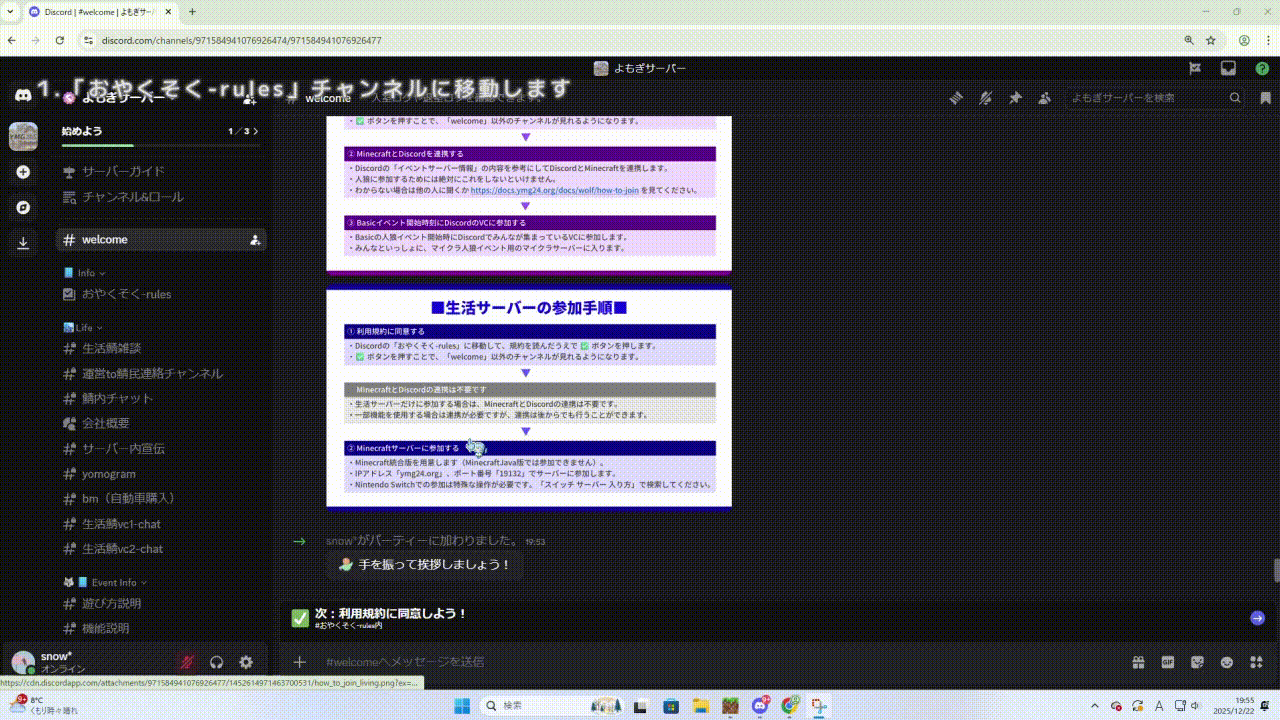Image resolution: width=1280 pixels, height=720 pixels.
Task: Toggle the member list icon
Action: coord(1044,98)
